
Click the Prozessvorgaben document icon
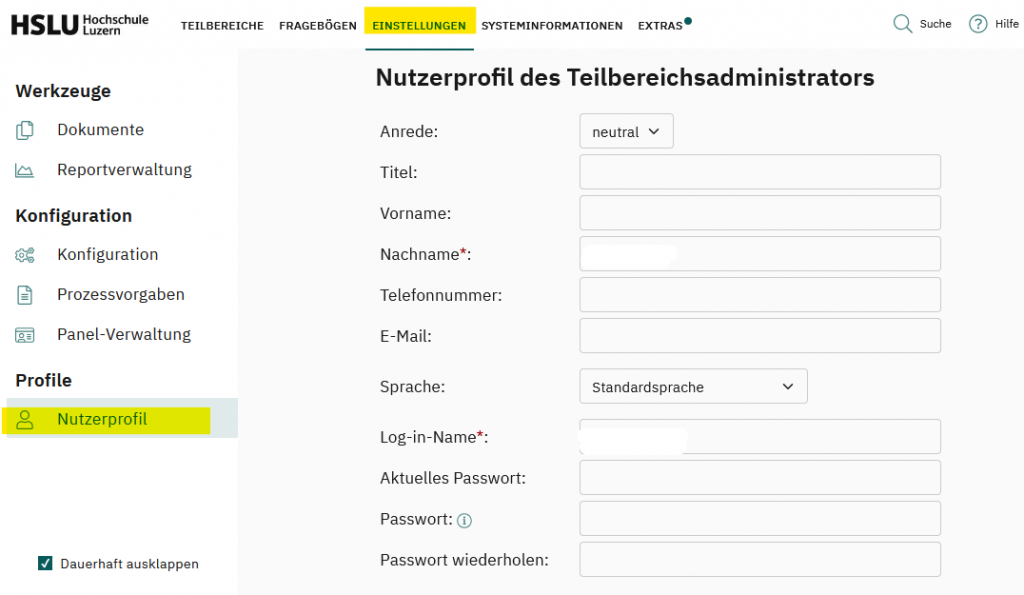pos(25,295)
